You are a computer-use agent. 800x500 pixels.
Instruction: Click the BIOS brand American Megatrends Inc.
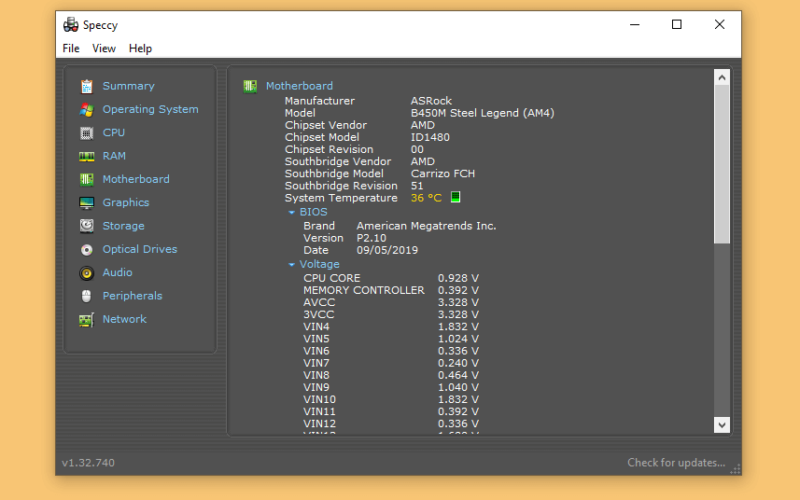[x=426, y=226]
